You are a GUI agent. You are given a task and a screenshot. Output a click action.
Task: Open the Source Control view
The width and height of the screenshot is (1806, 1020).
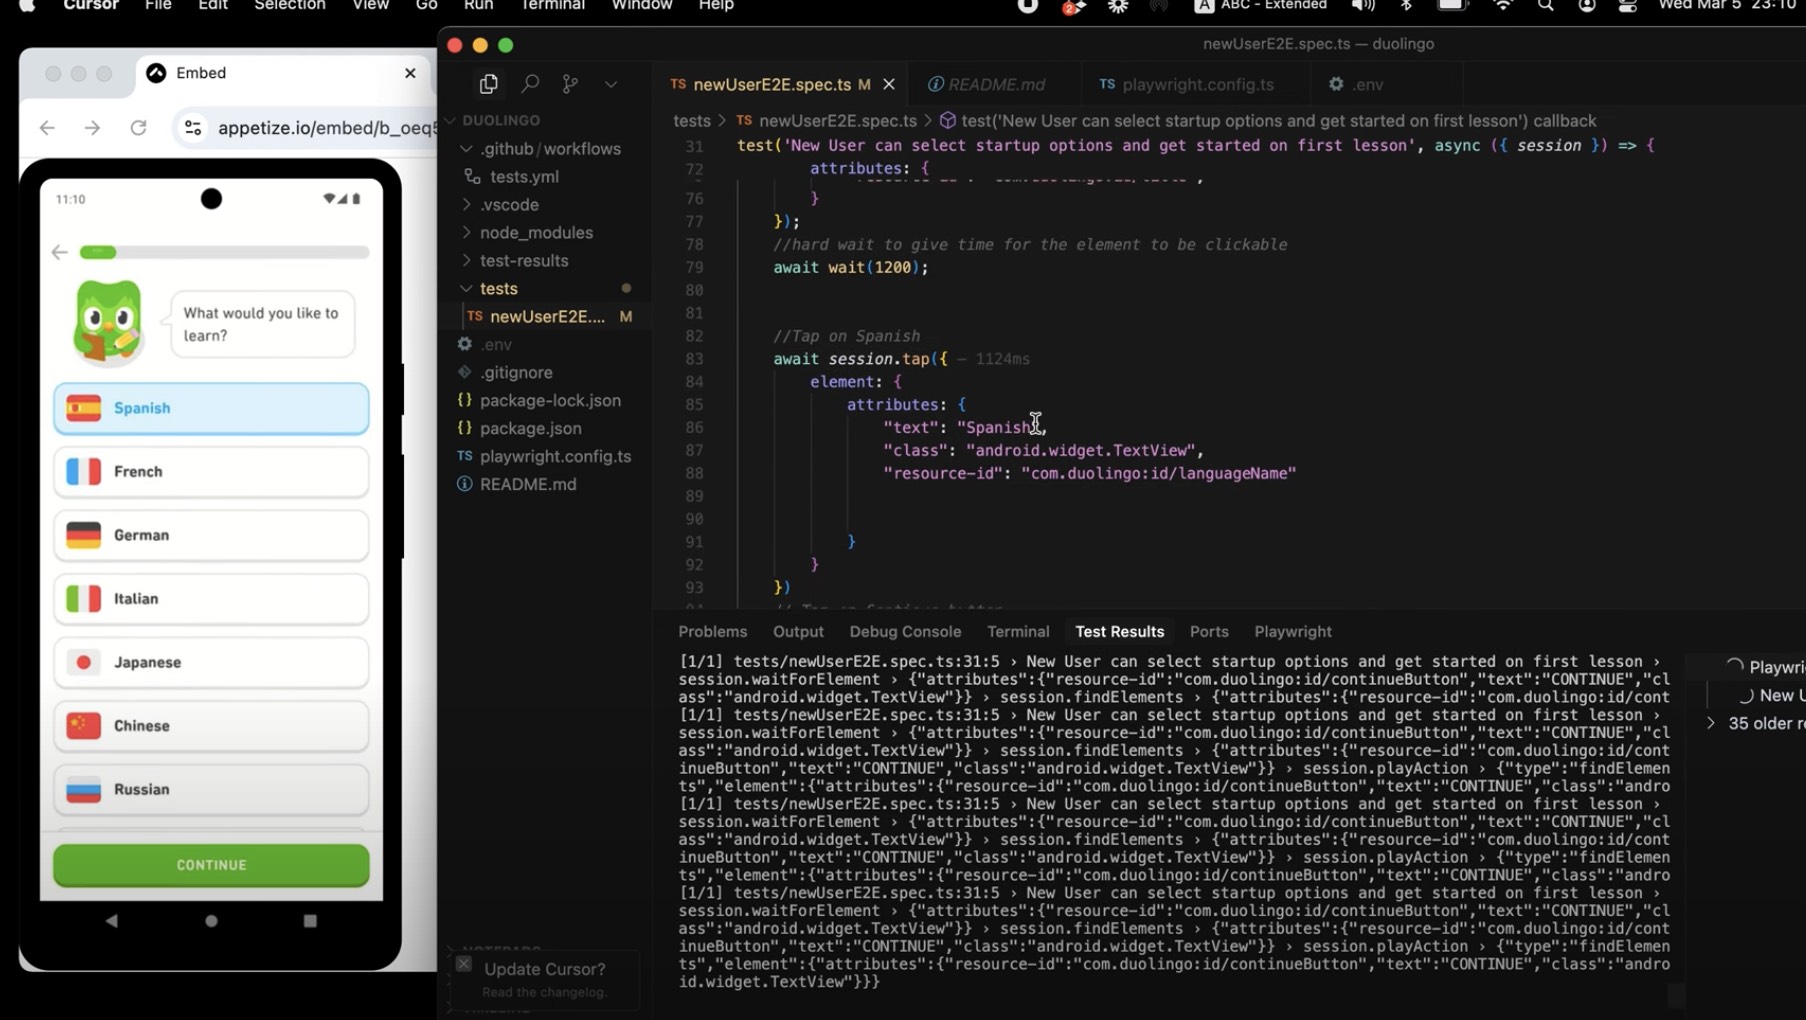pos(570,84)
